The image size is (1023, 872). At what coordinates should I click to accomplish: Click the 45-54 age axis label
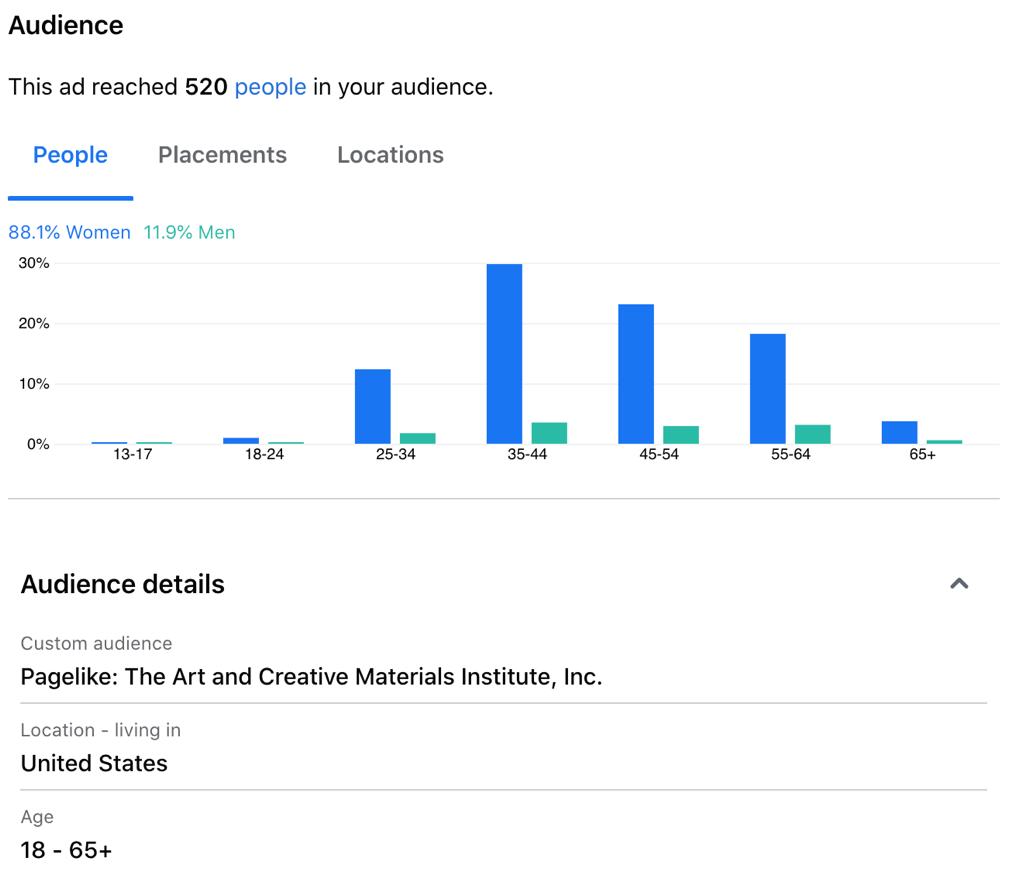point(659,454)
